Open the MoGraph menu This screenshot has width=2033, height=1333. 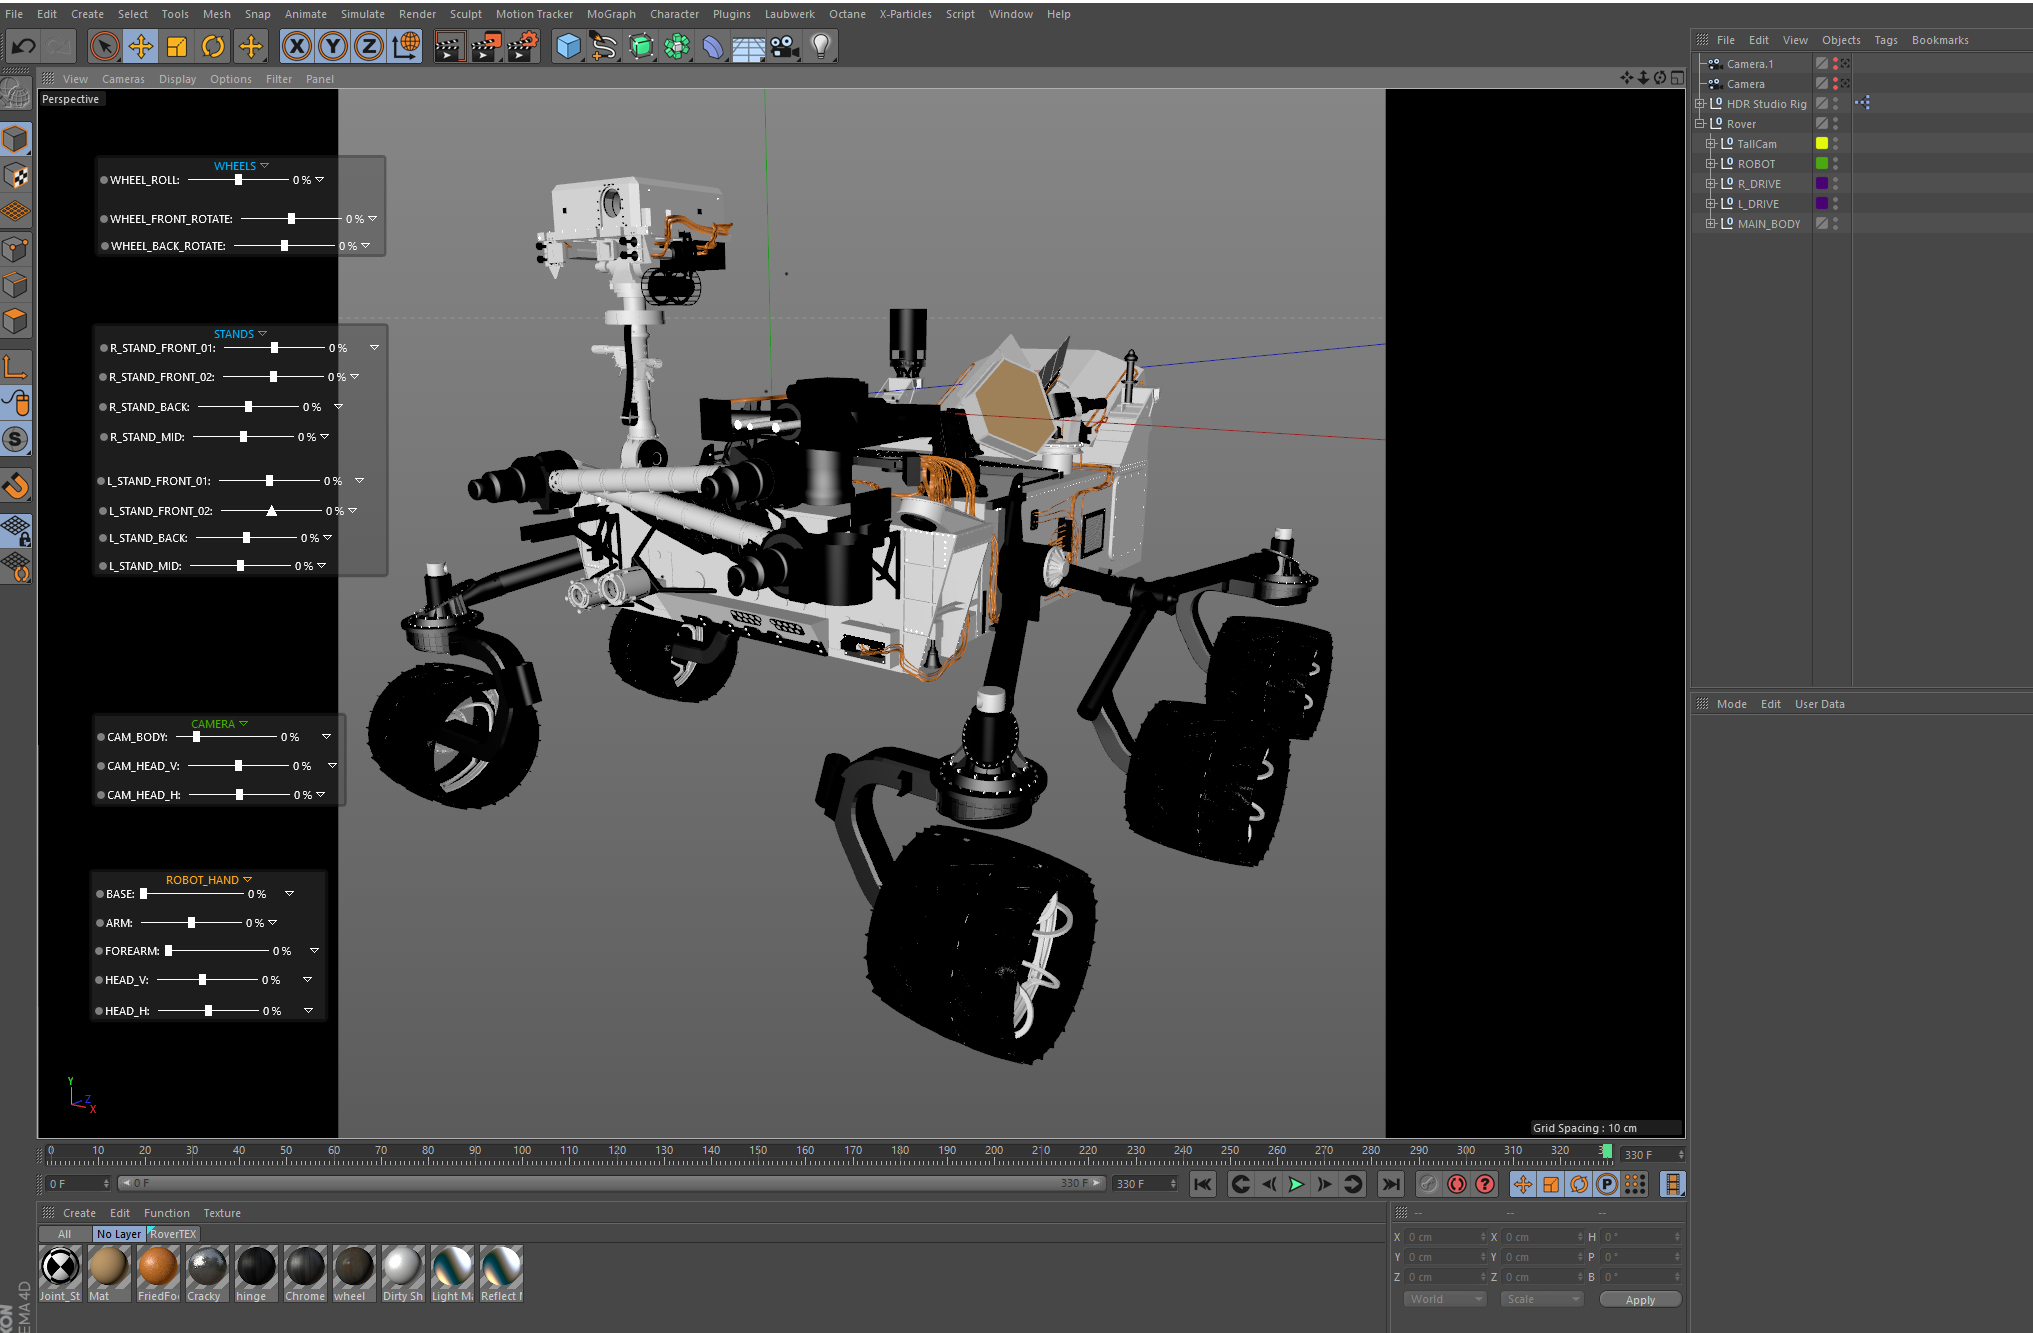(611, 13)
